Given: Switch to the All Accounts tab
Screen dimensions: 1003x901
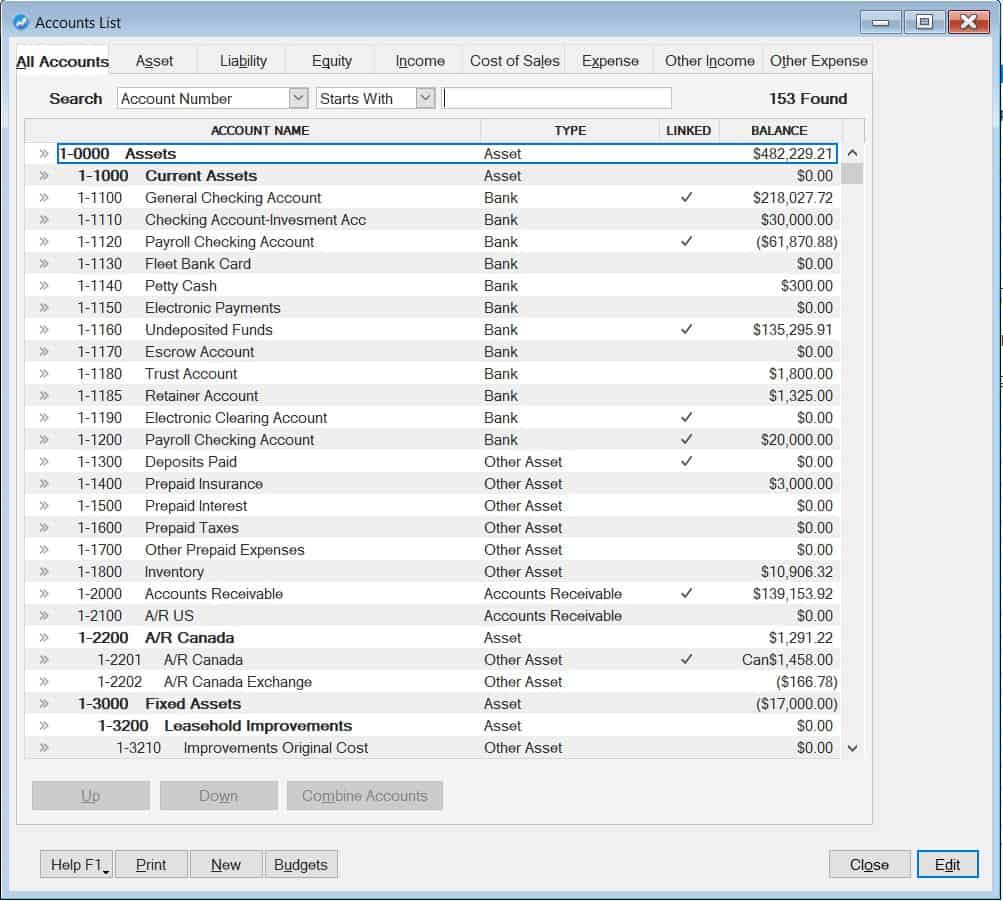Looking at the screenshot, I should [63, 61].
